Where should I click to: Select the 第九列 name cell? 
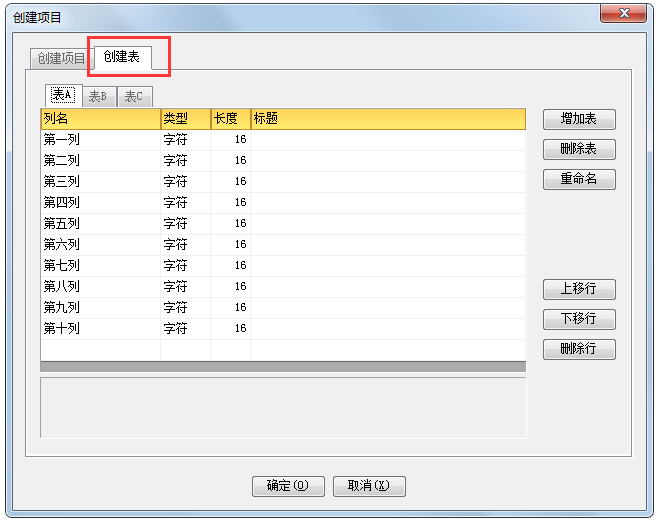coord(101,308)
